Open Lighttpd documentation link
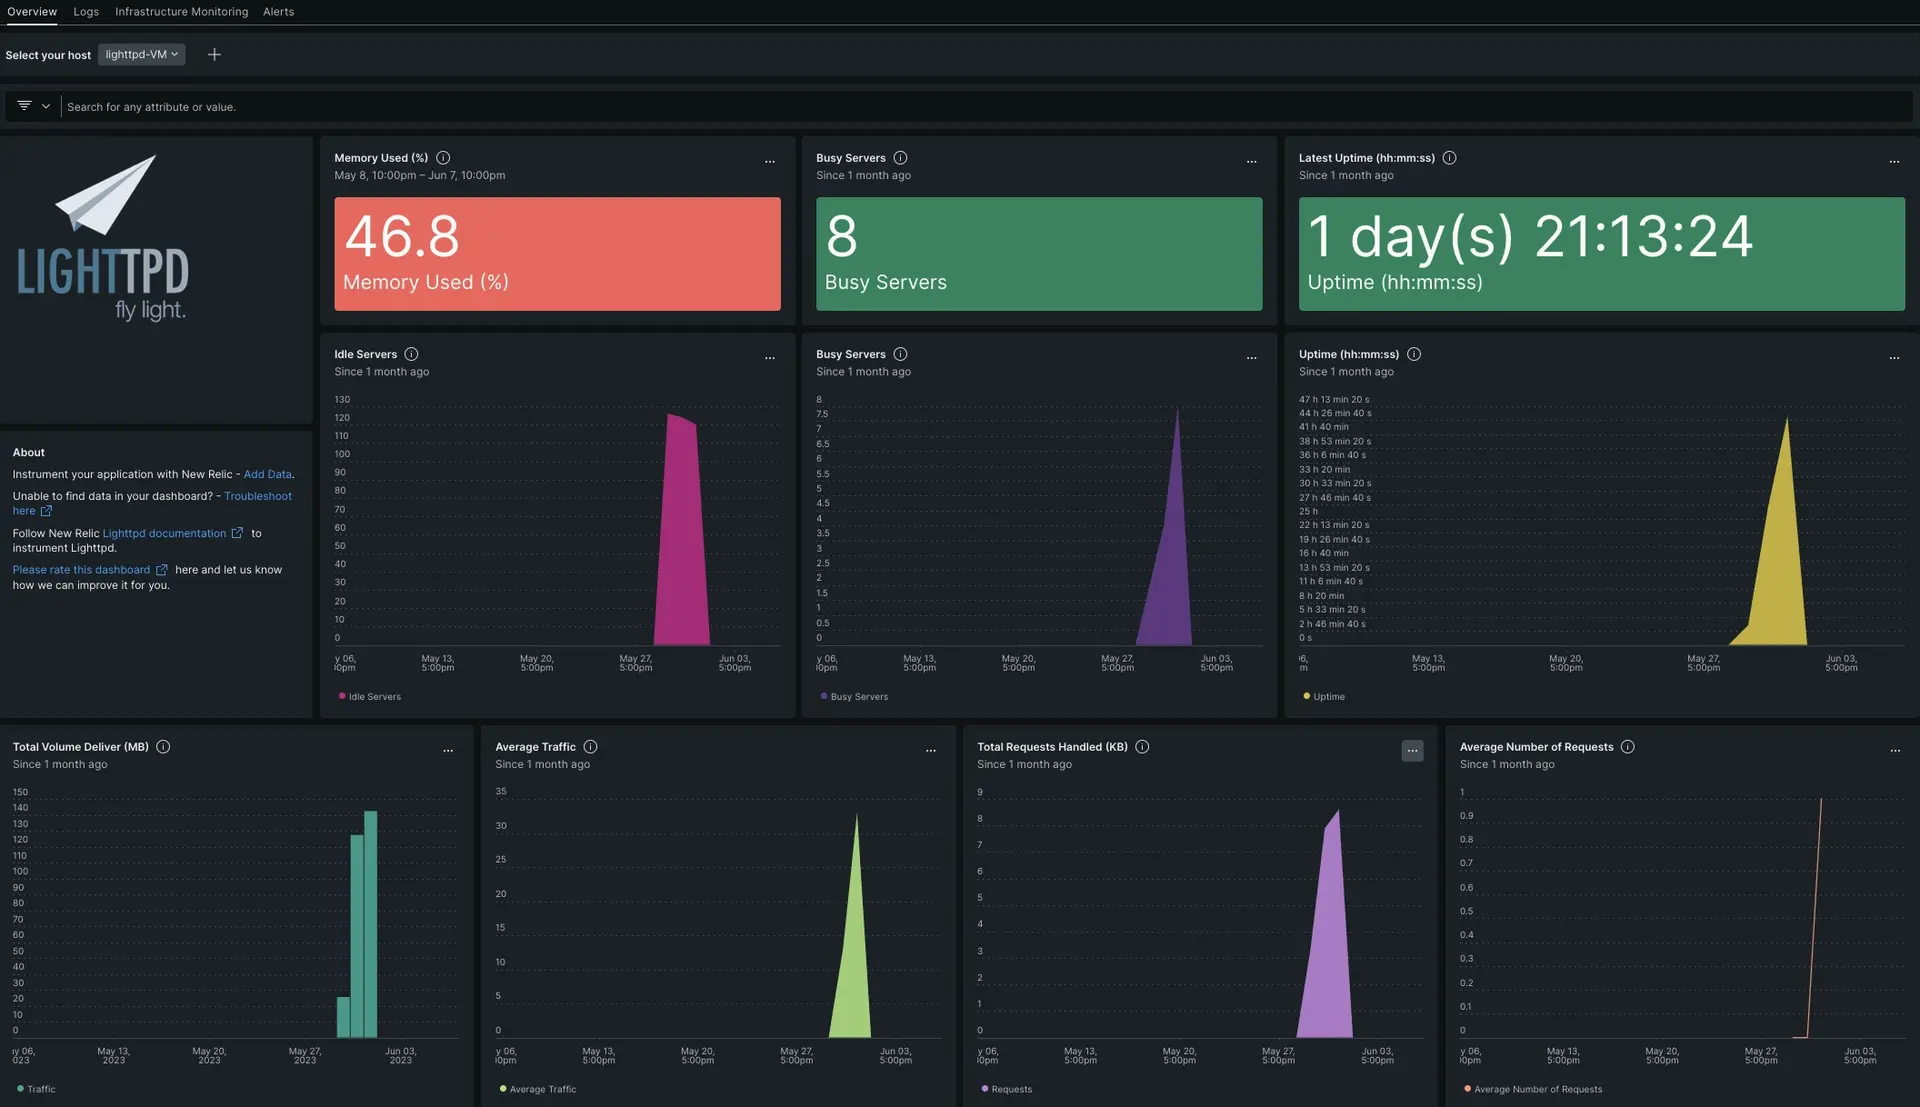The width and height of the screenshot is (1920, 1107). [164, 534]
